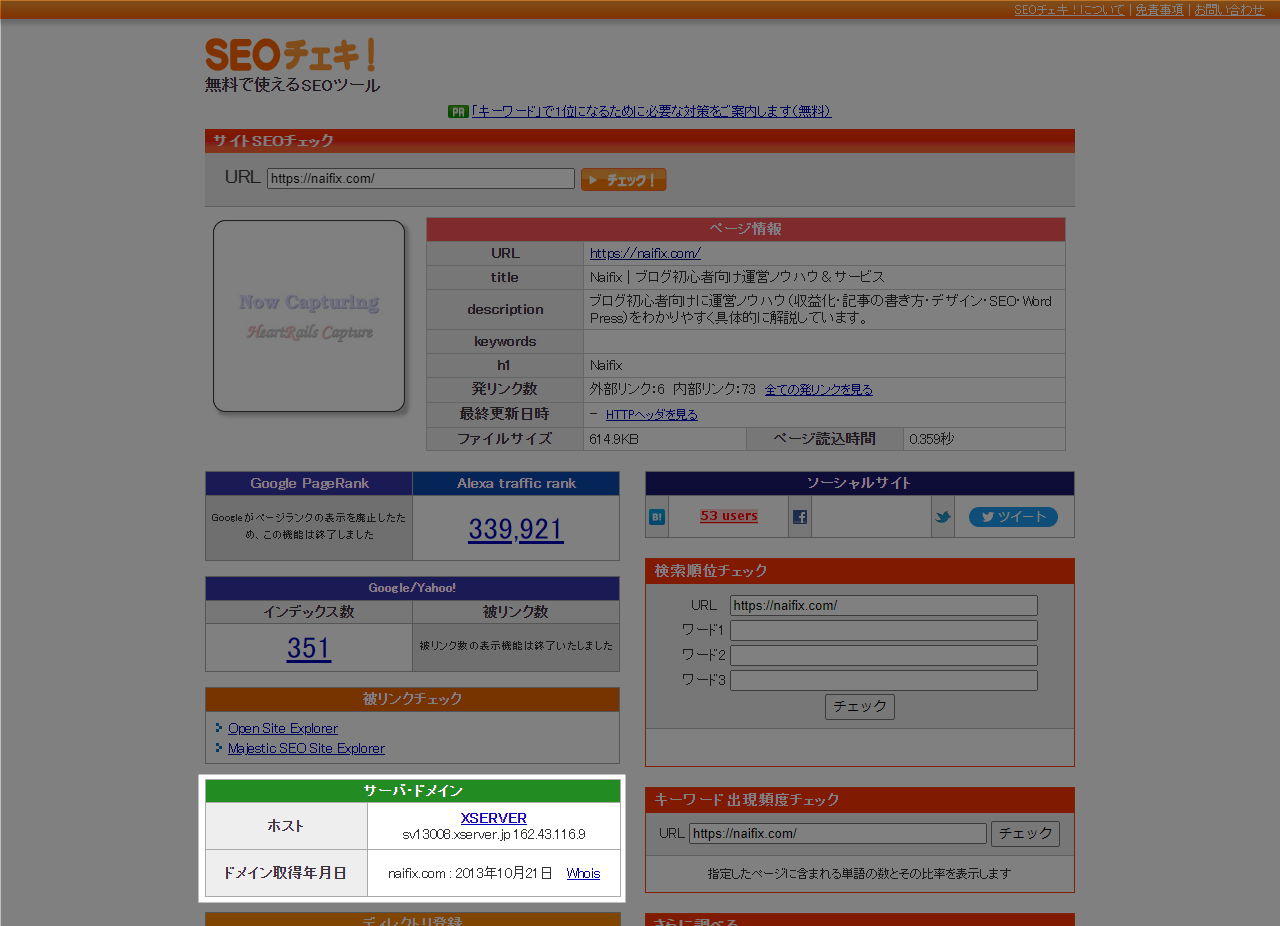Click the チェック button under ワード3

point(860,707)
